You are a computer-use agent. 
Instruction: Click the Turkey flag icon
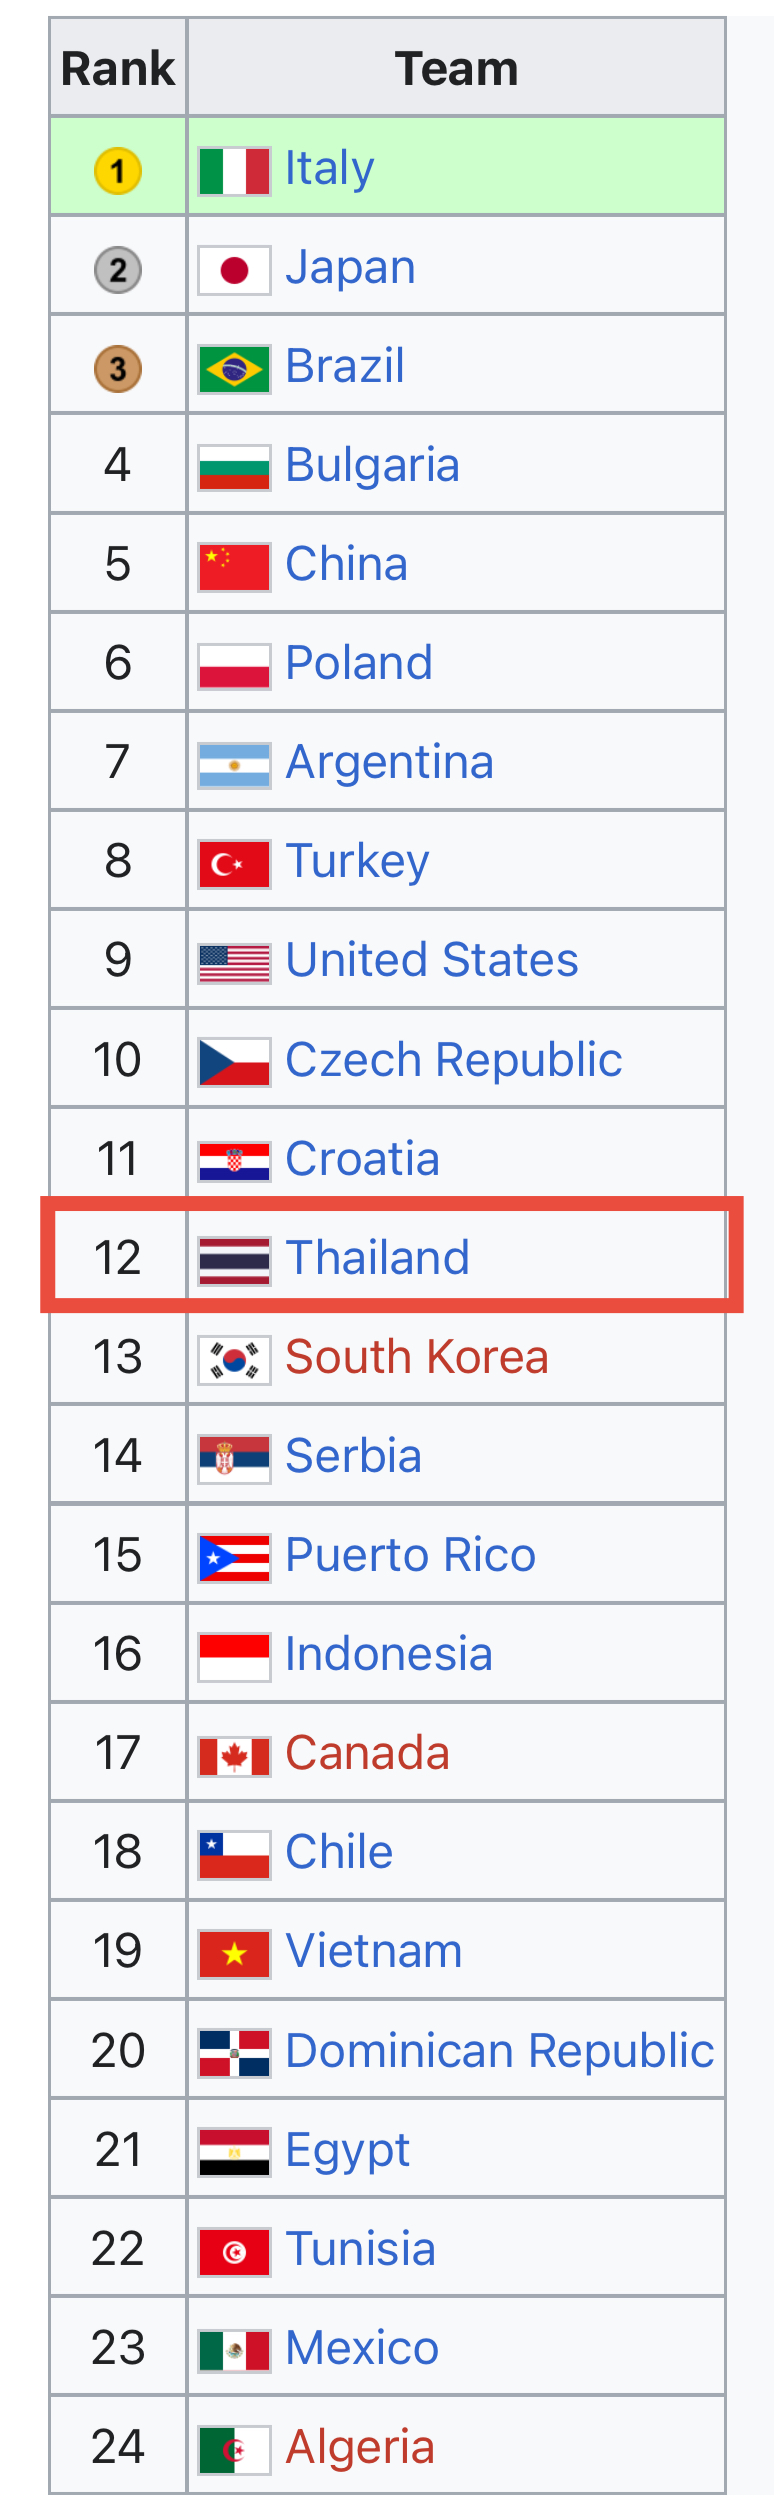tap(234, 864)
